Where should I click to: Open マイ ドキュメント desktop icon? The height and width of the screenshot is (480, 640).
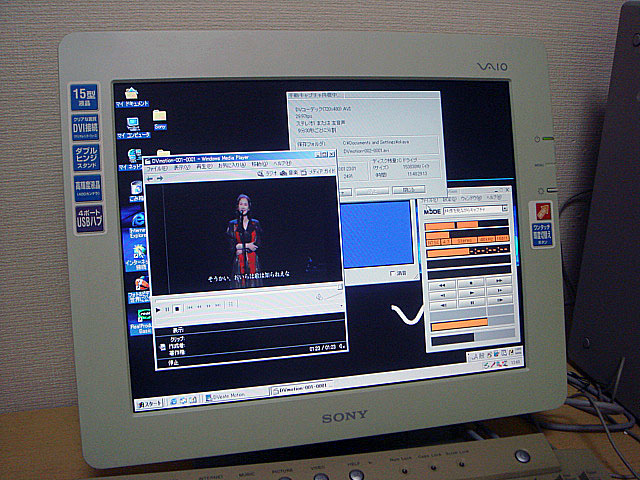point(131,97)
